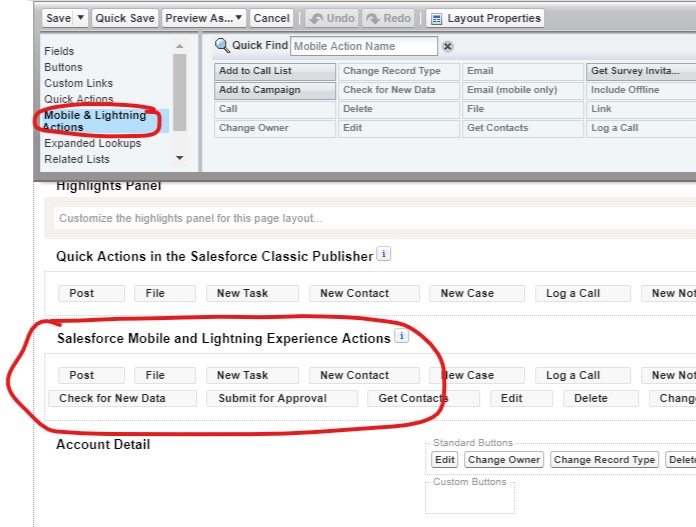Select Custom Links category

tap(79, 83)
